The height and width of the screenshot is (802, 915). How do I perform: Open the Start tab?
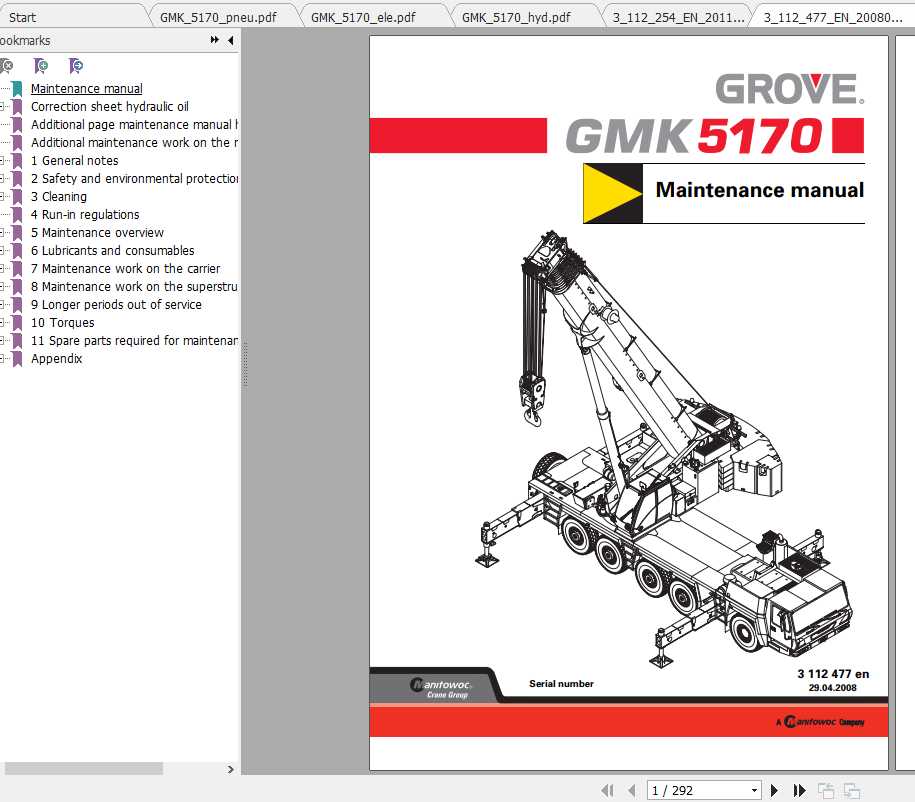(x=23, y=17)
